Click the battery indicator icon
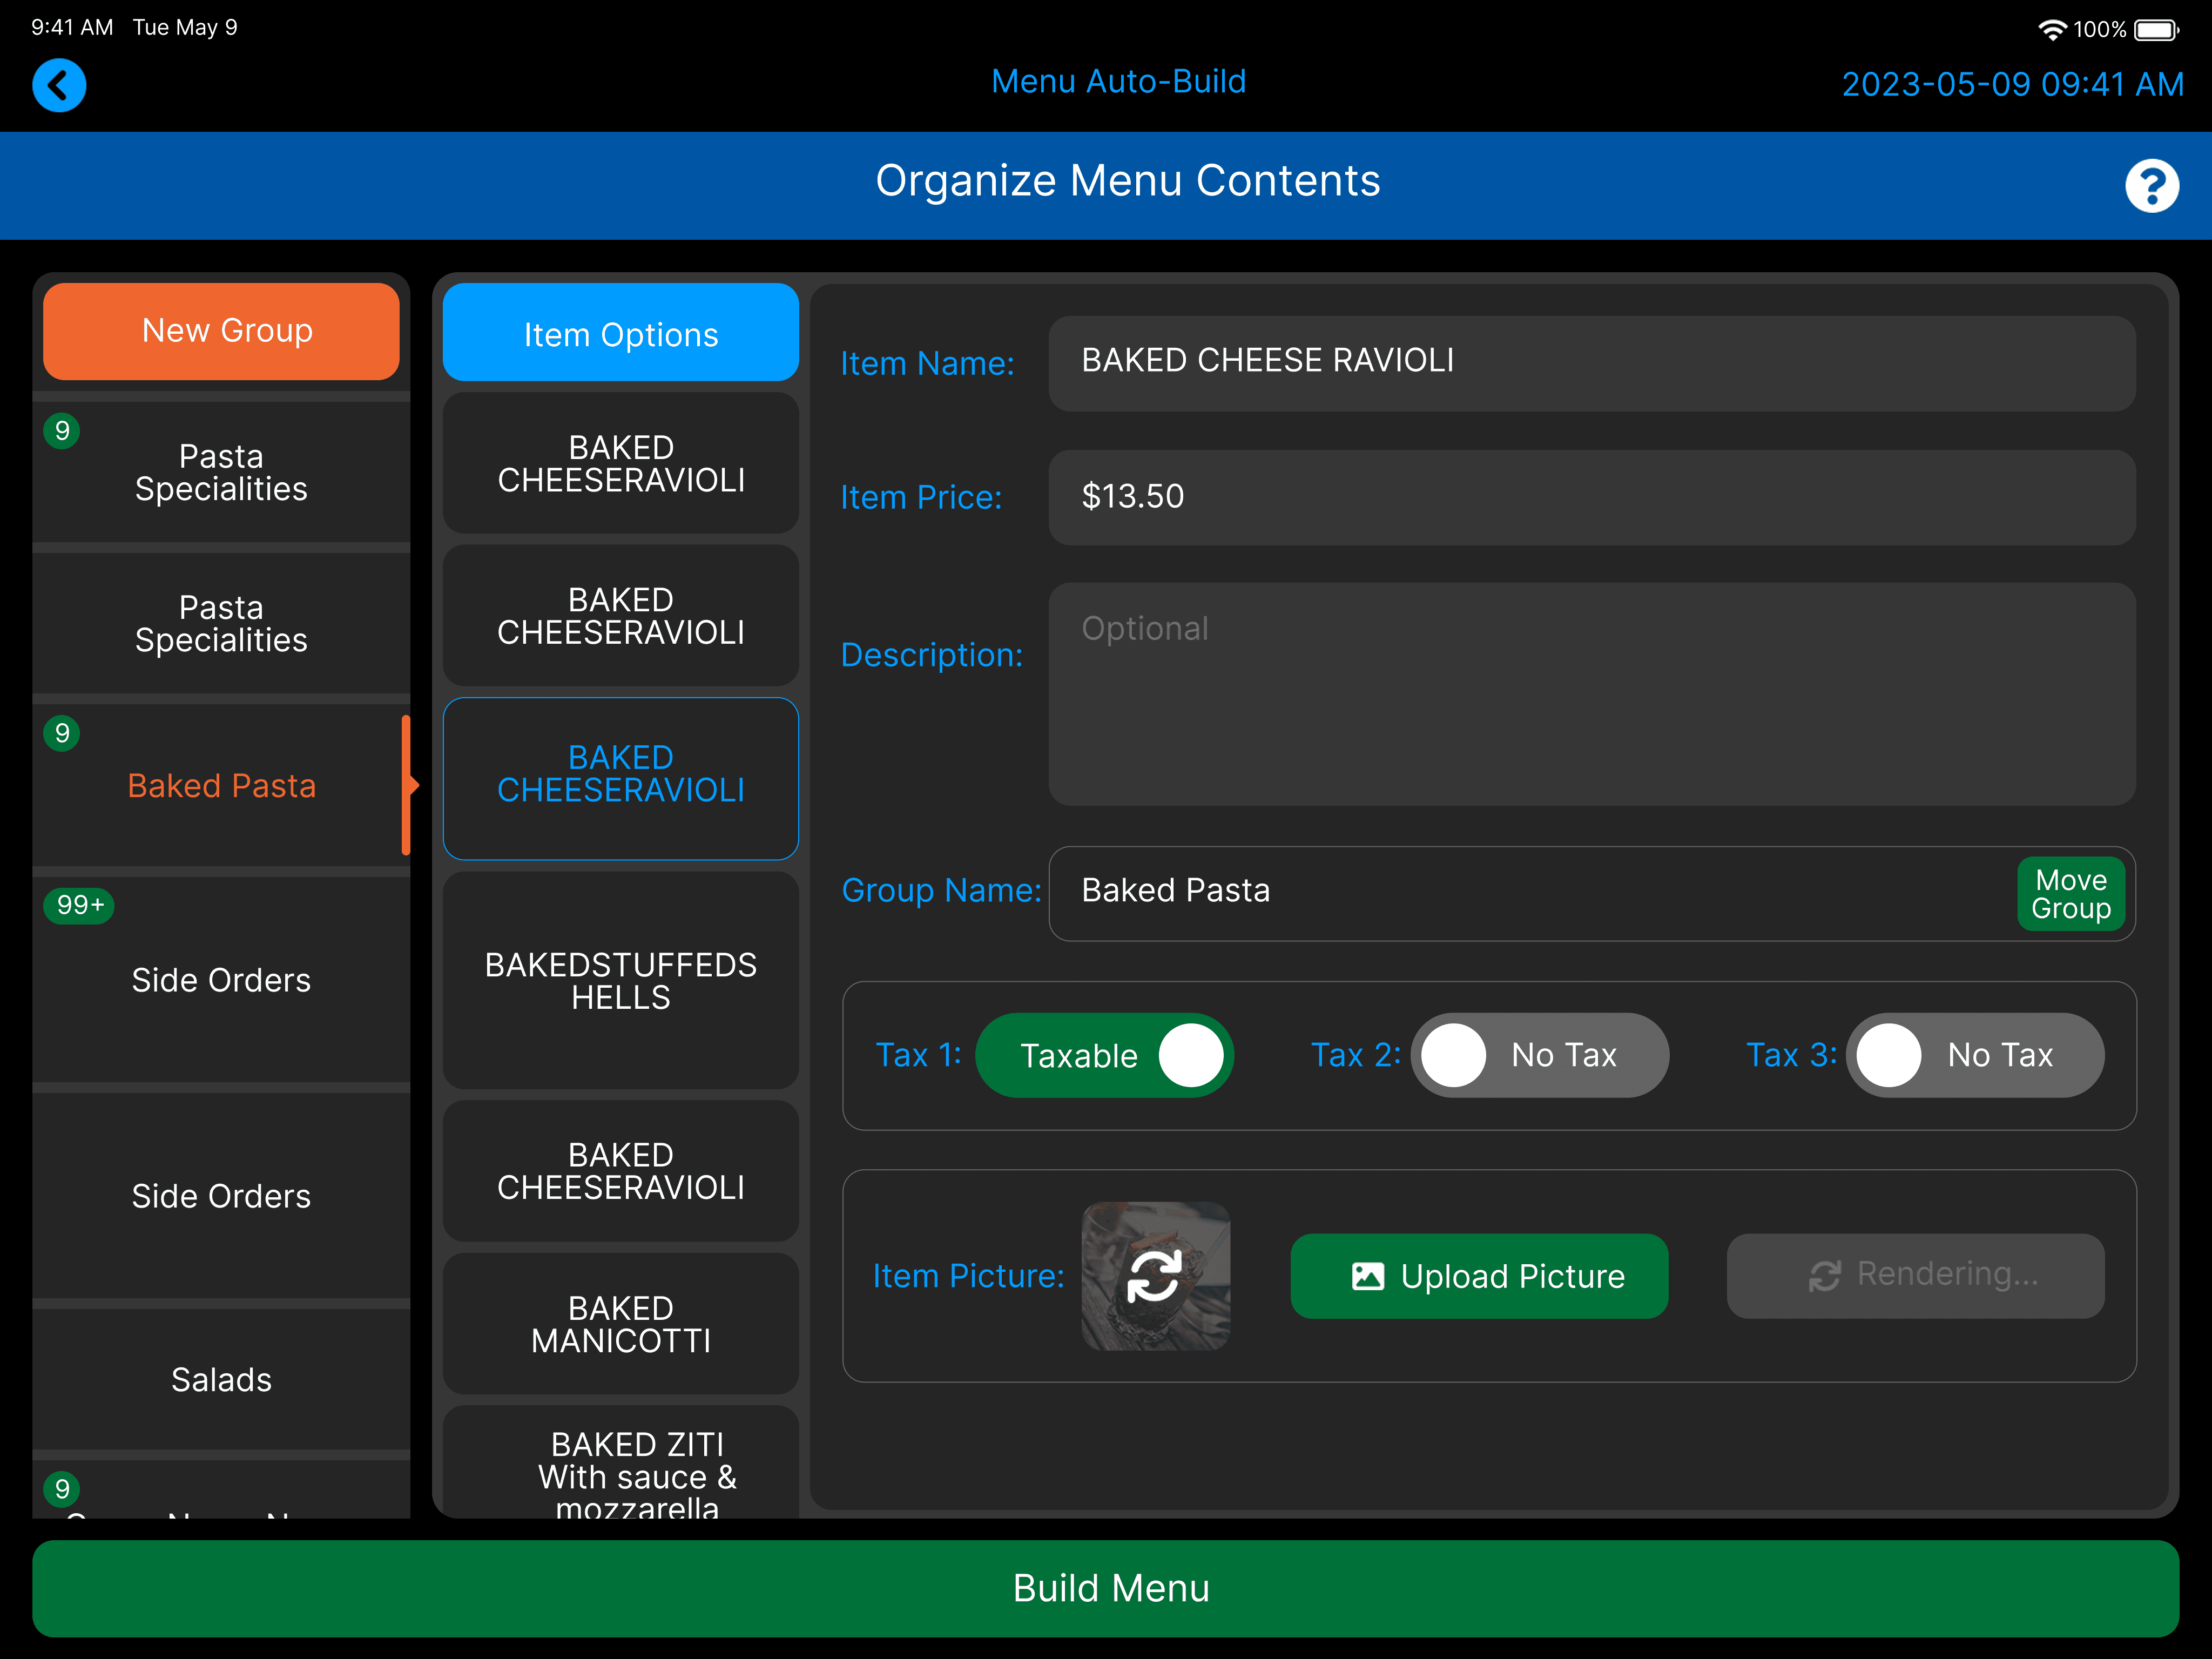This screenshot has height=1659, width=2212. [x=2155, y=29]
